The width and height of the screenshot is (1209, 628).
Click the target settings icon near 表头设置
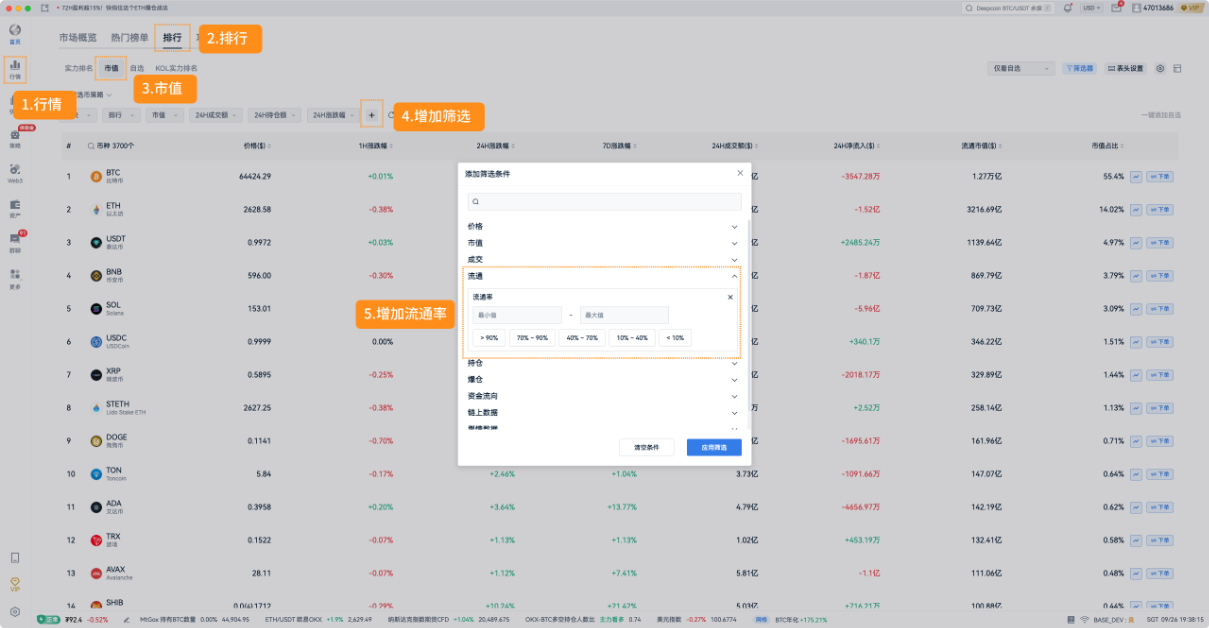pyautogui.click(x=1160, y=68)
